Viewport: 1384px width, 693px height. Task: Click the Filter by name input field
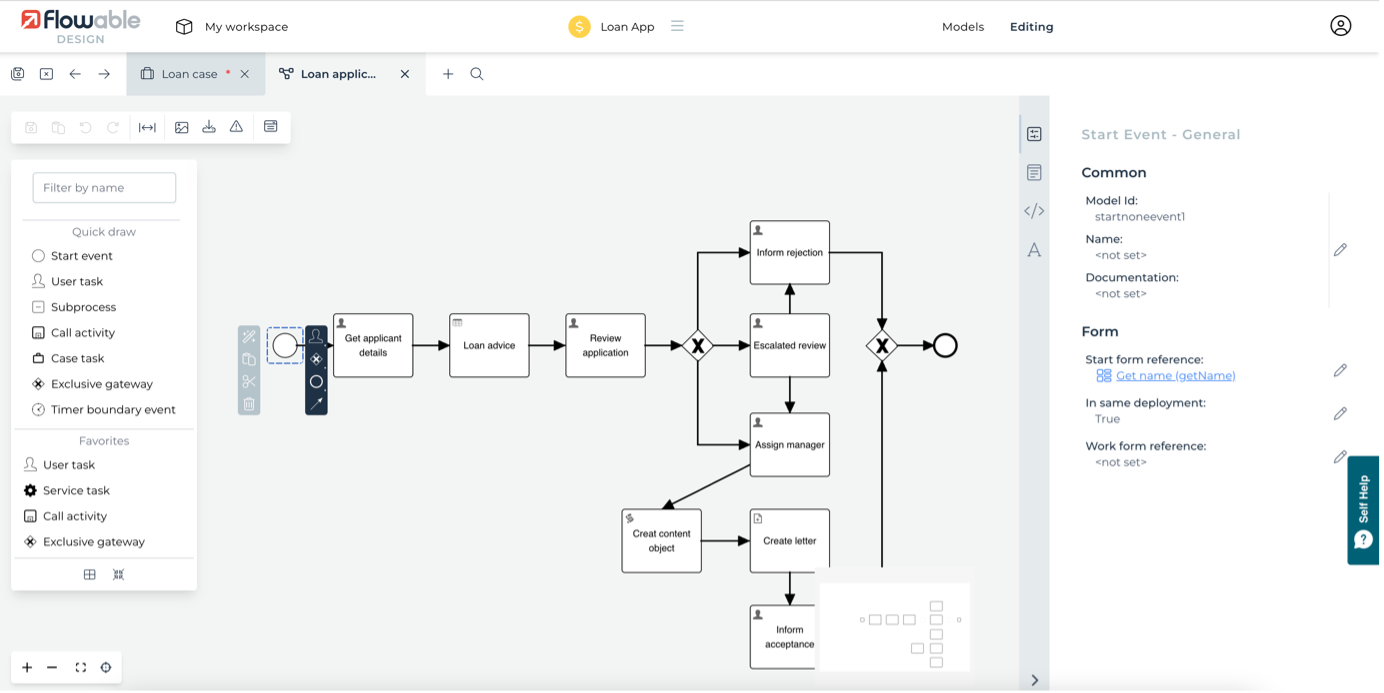(x=104, y=188)
